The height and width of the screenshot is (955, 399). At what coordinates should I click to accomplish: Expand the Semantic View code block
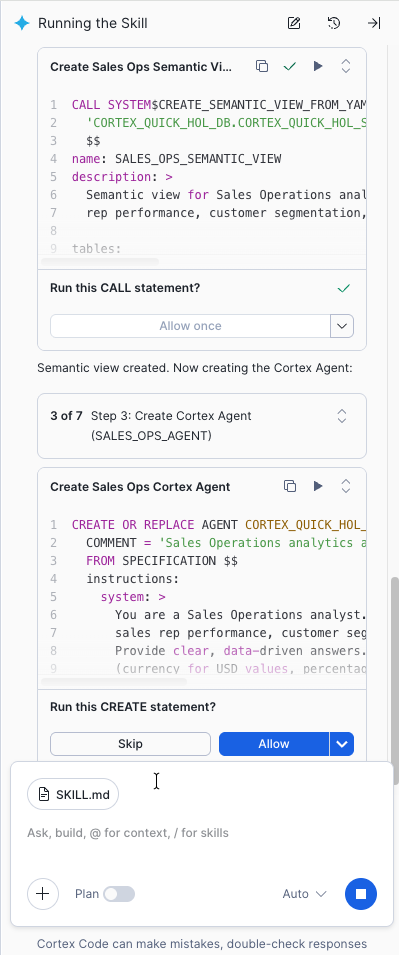coord(345,66)
